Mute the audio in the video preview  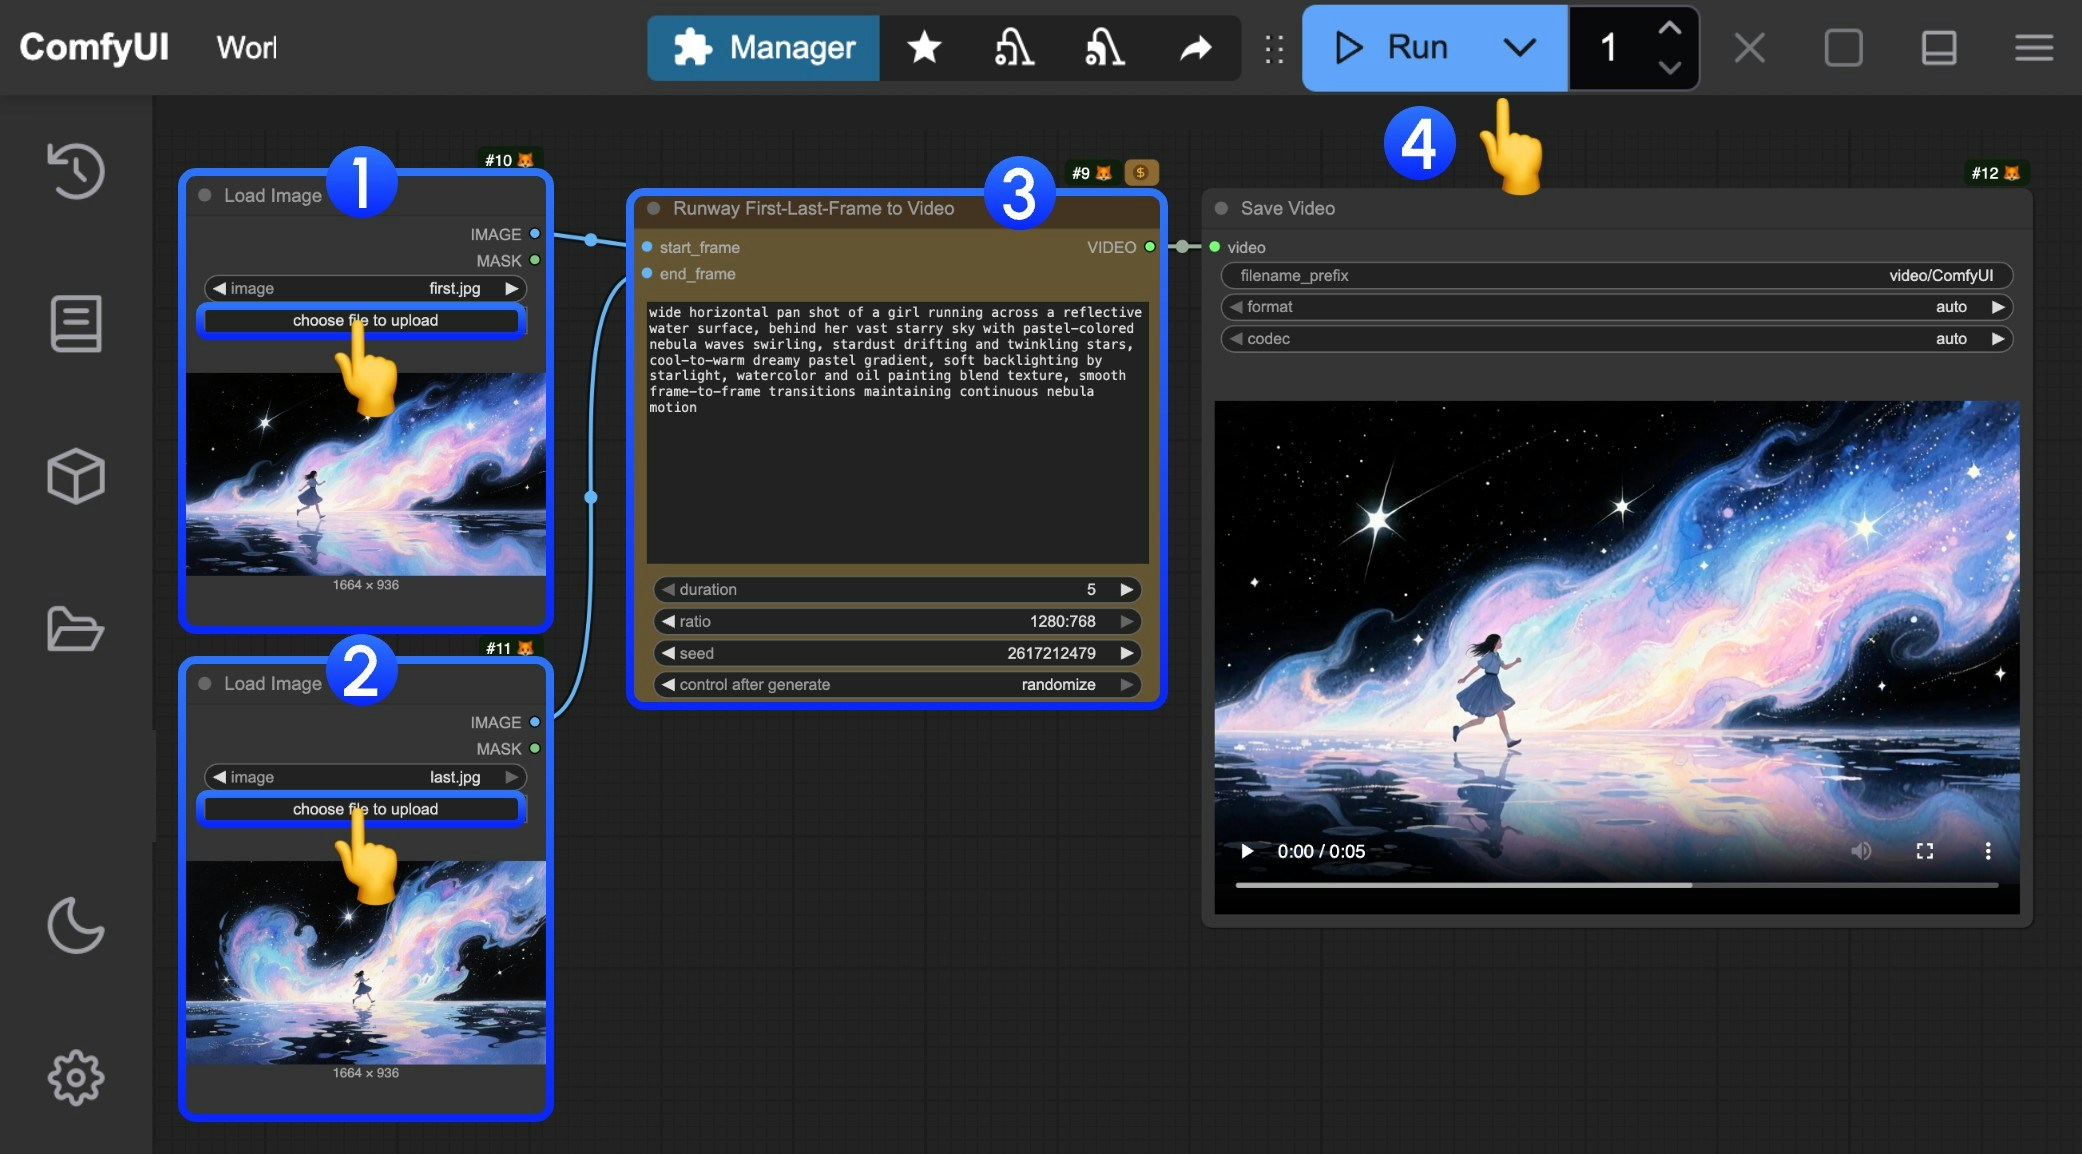coord(1862,851)
